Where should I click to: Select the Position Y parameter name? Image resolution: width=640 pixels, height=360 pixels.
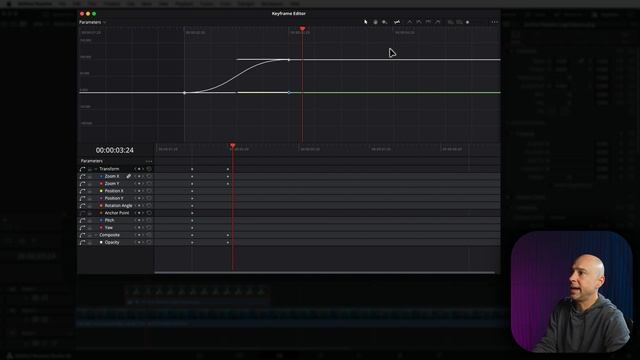click(114, 198)
